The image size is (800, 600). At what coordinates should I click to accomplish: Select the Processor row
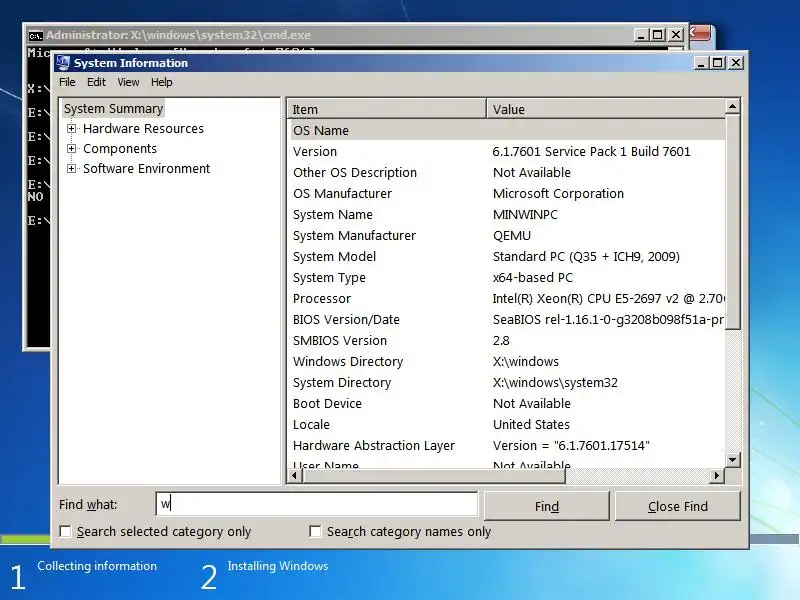coord(507,298)
